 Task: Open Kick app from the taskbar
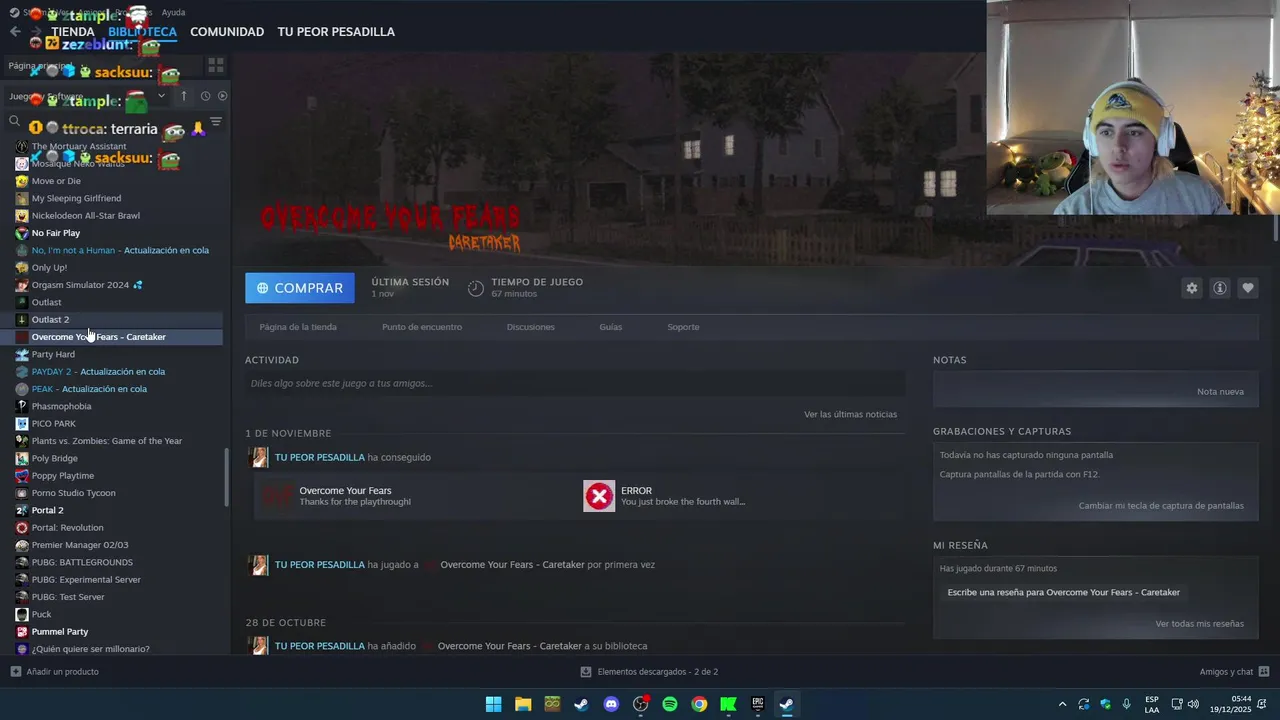(x=729, y=704)
